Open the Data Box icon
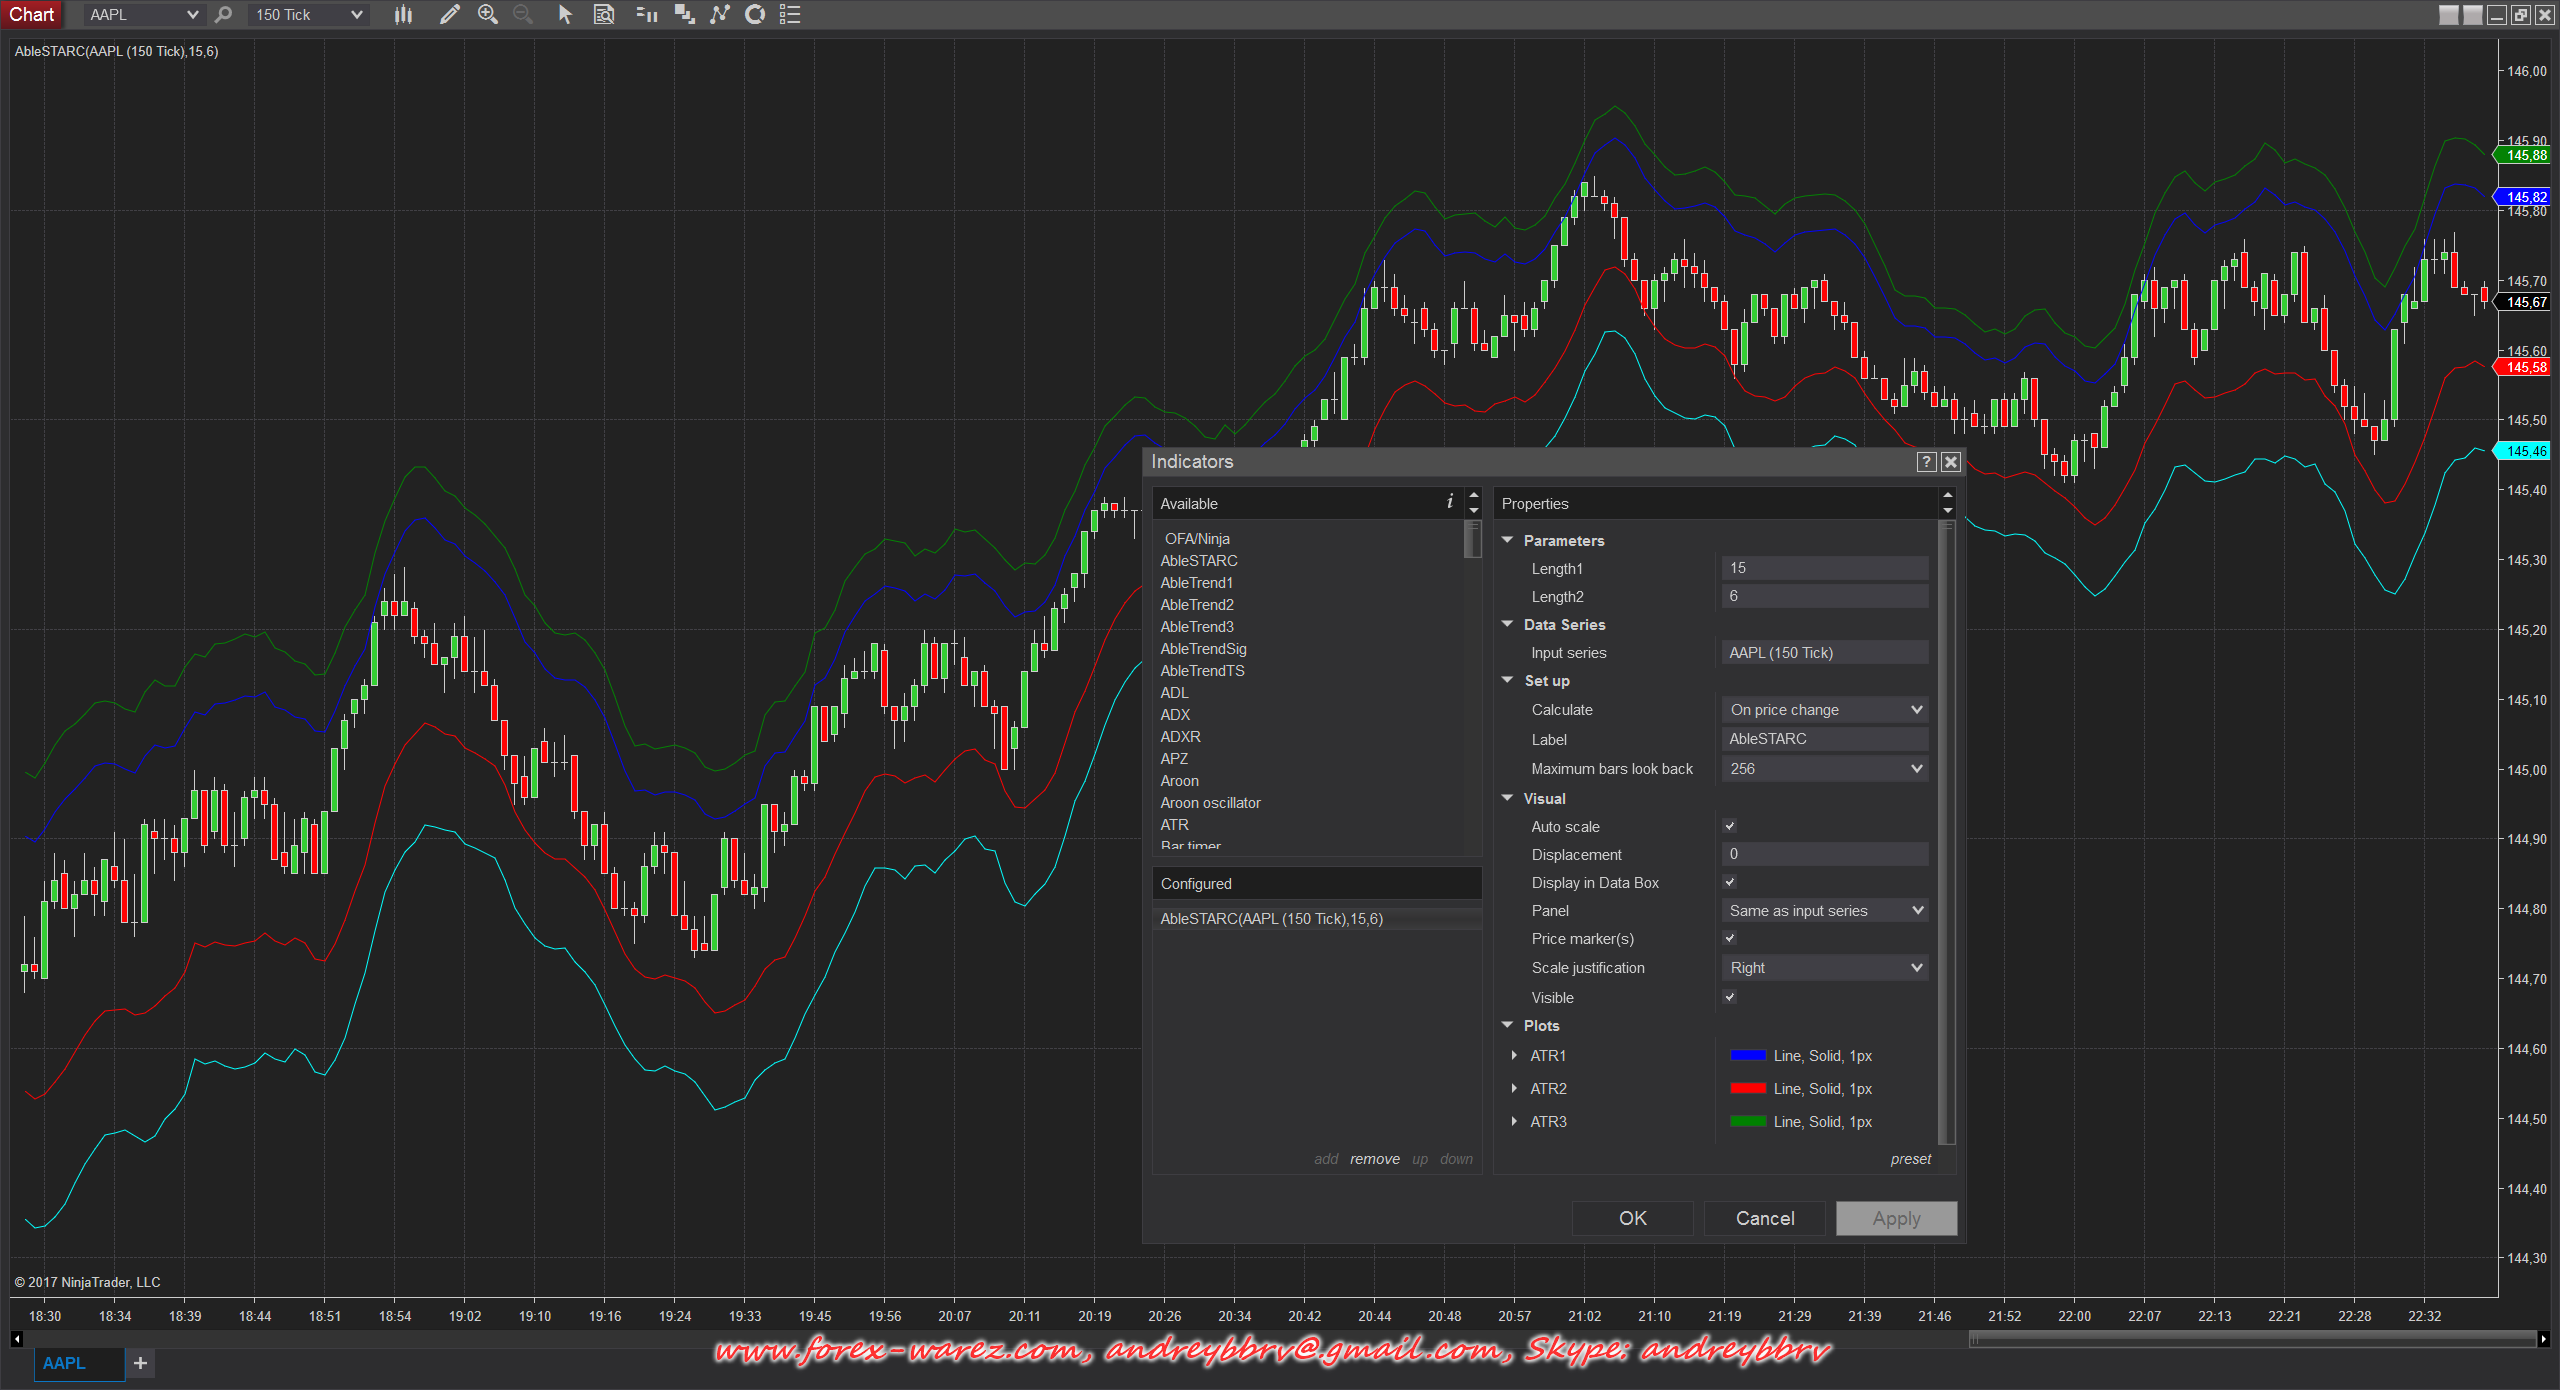The image size is (2560, 1390). tap(604, 15)
